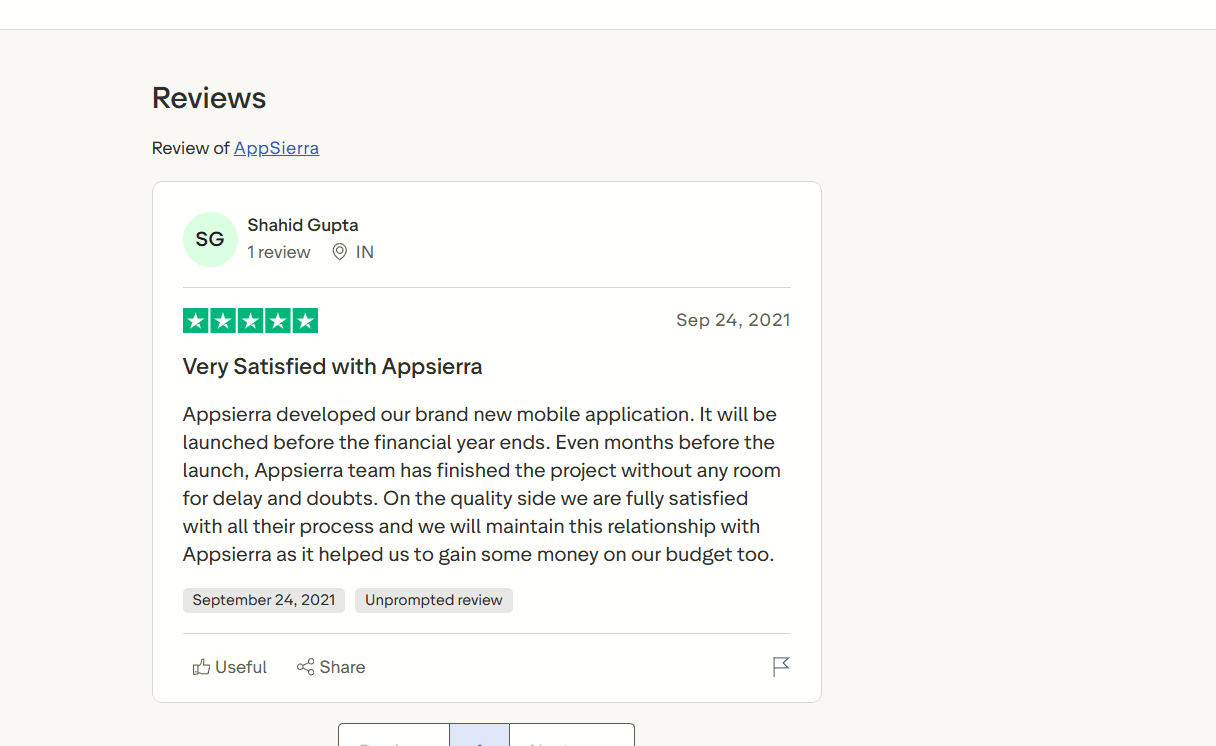Click the Unprompted review label
This screenshot has height=746, width=1216.
pos(433,600)
